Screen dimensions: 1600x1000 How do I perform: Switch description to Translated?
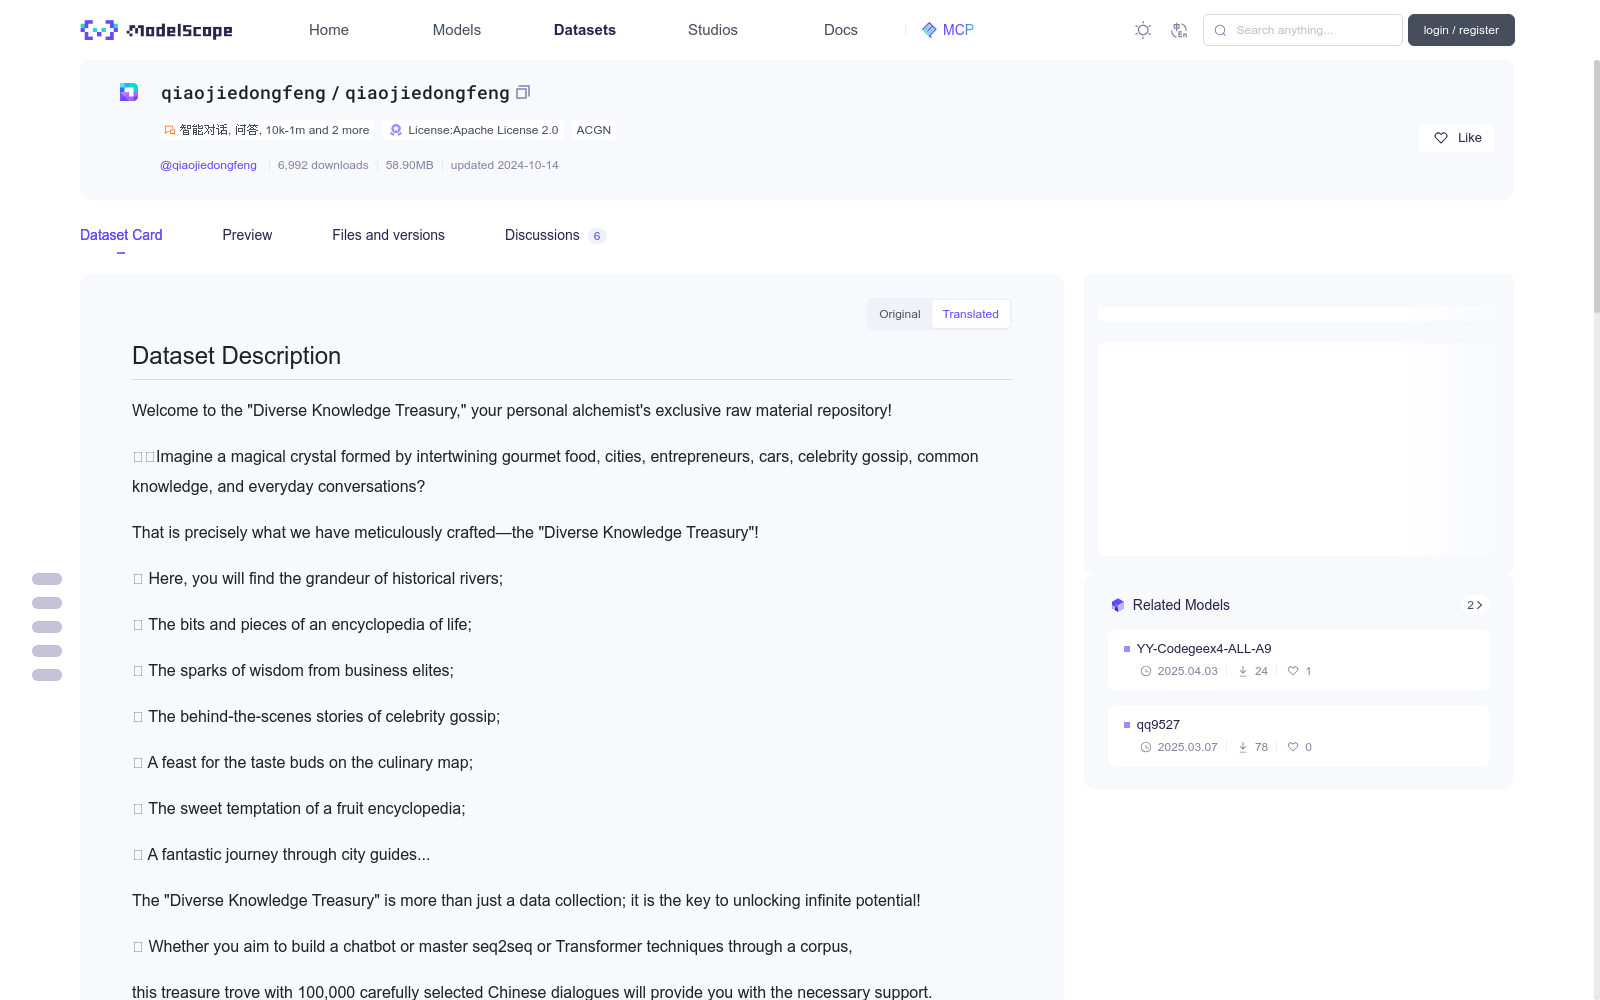(x=970, y=314)
